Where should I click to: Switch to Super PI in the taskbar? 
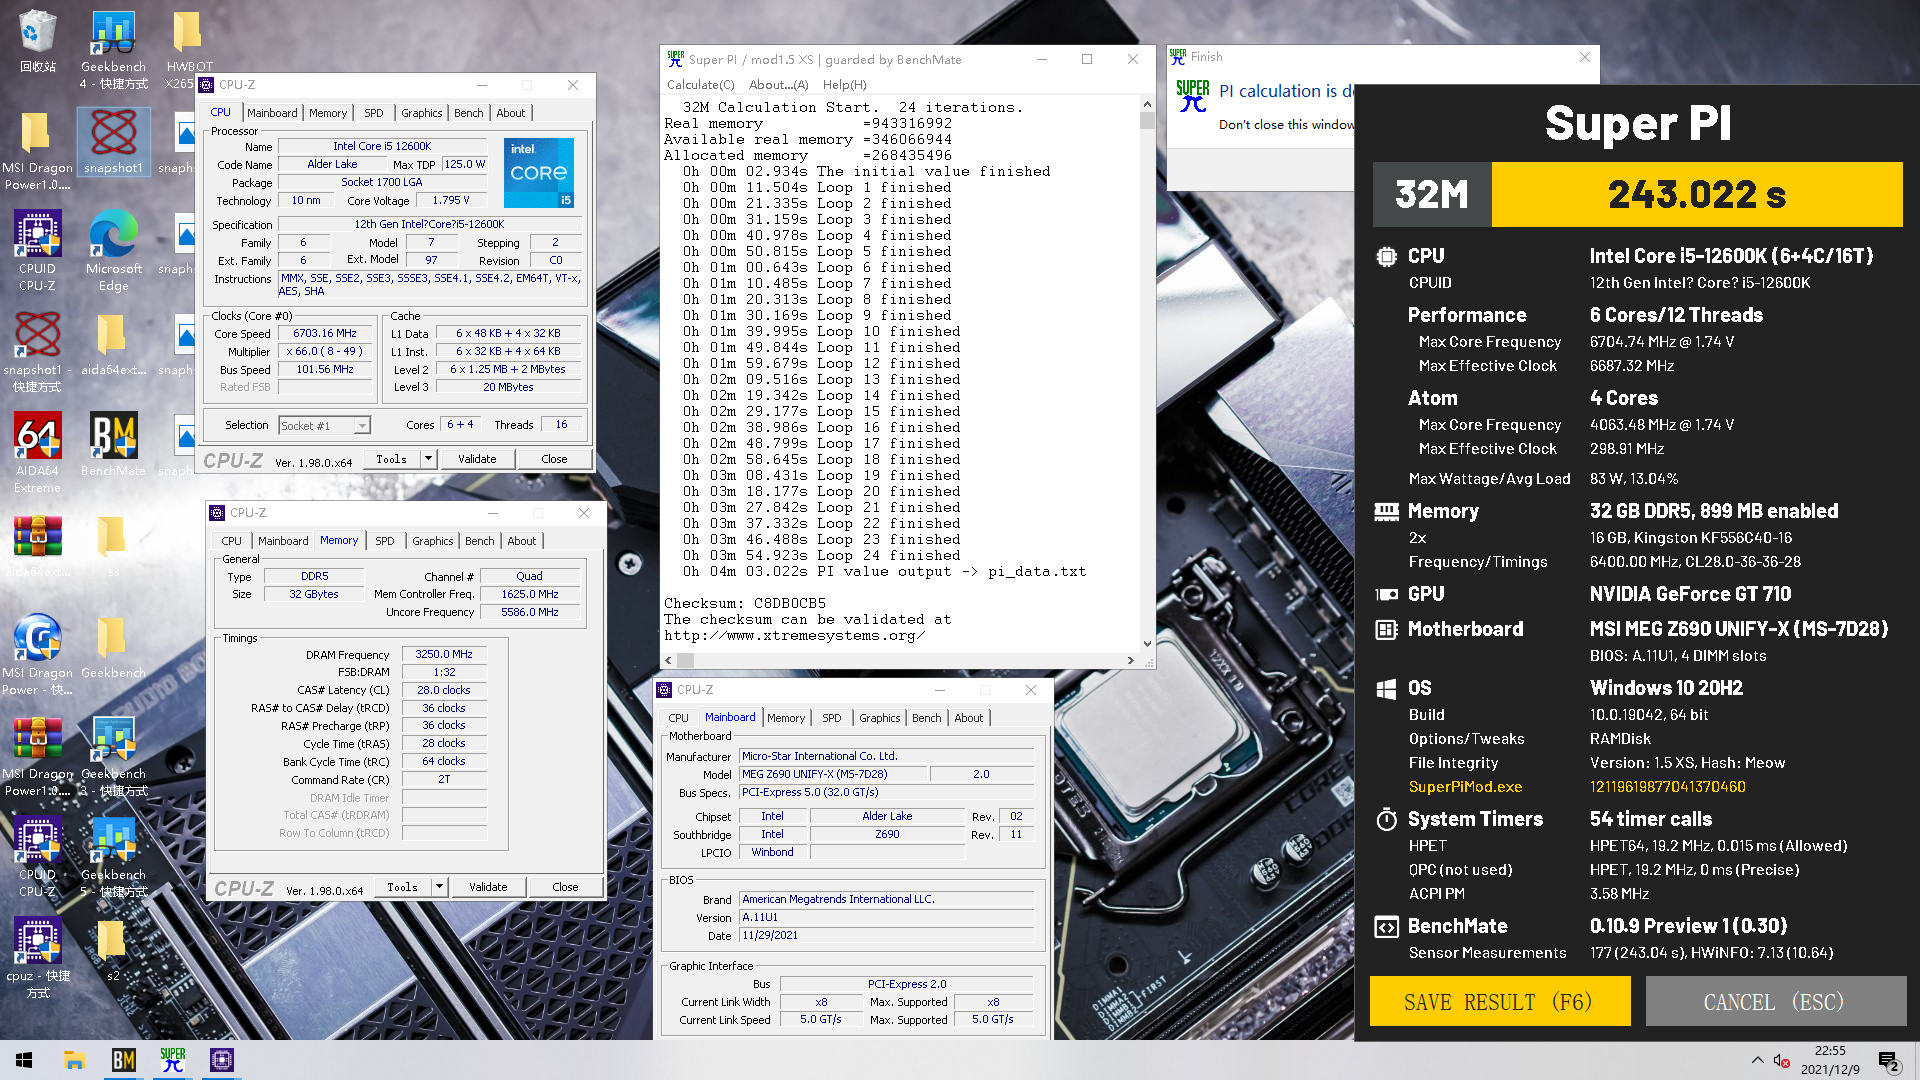172,1060
